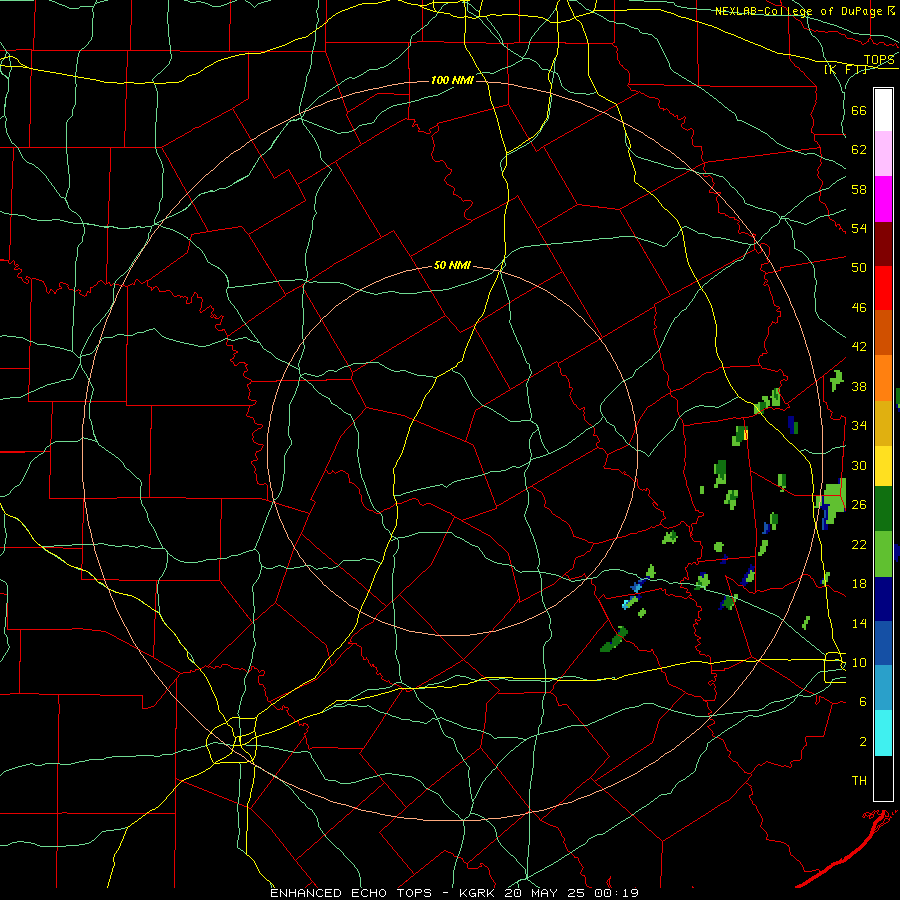Select the dark red legend color band
This screenshot has height=900, width=900.
(883, 244)
